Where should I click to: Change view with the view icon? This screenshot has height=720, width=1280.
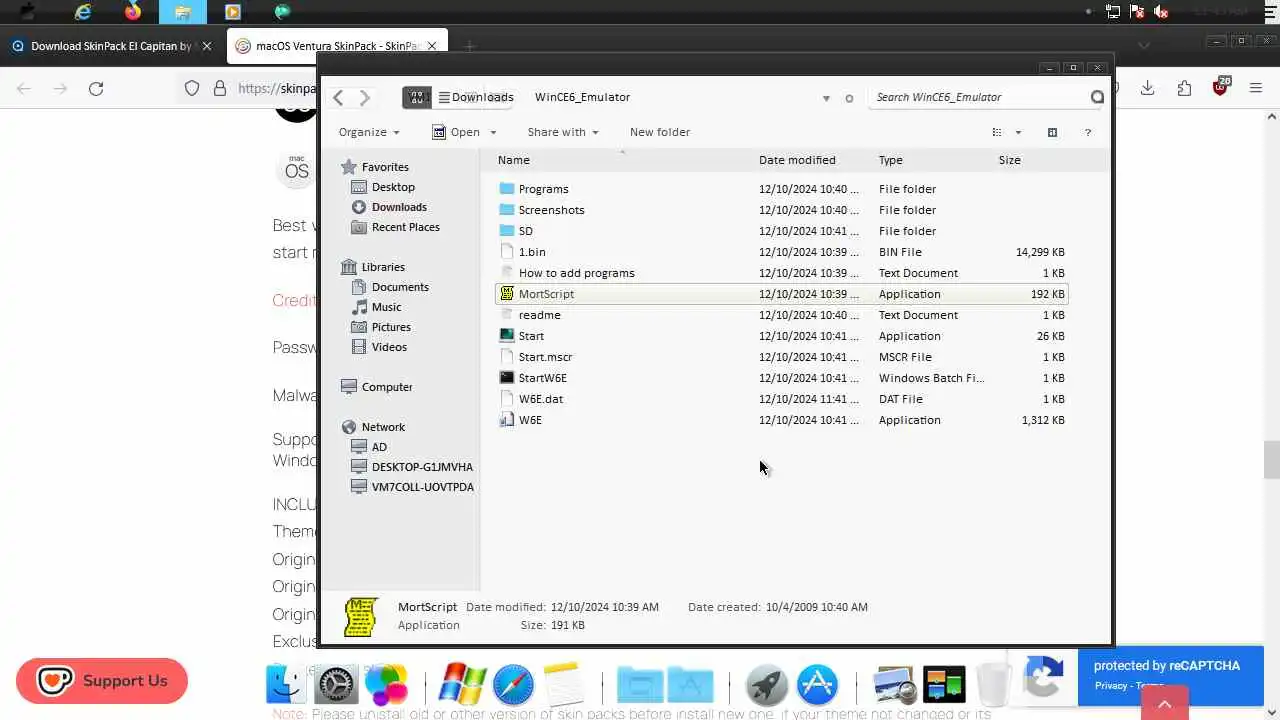(x=996, y=132)
